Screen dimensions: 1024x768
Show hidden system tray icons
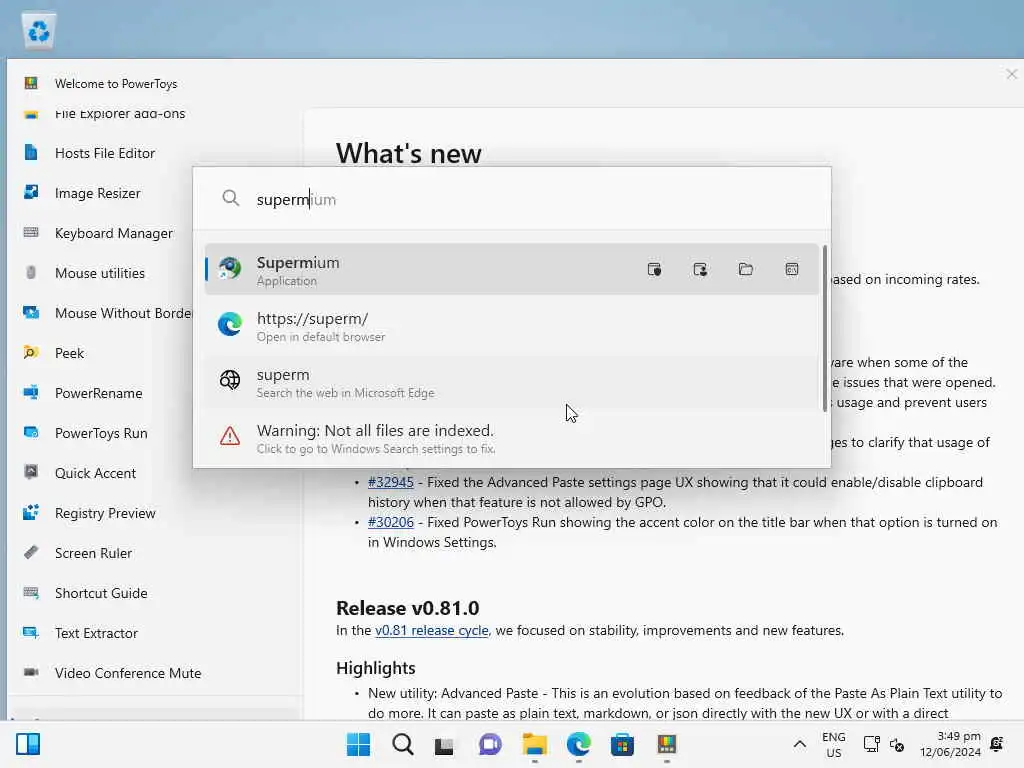799,744
